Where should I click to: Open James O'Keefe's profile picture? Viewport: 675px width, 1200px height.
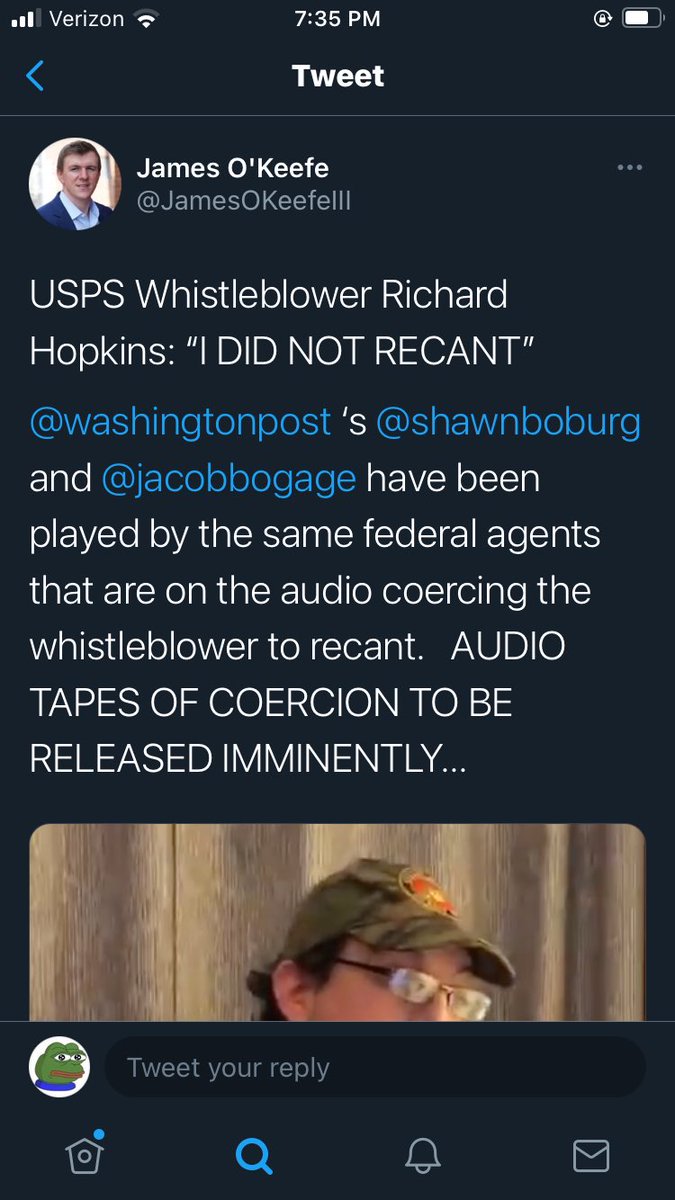coord(75,185)
